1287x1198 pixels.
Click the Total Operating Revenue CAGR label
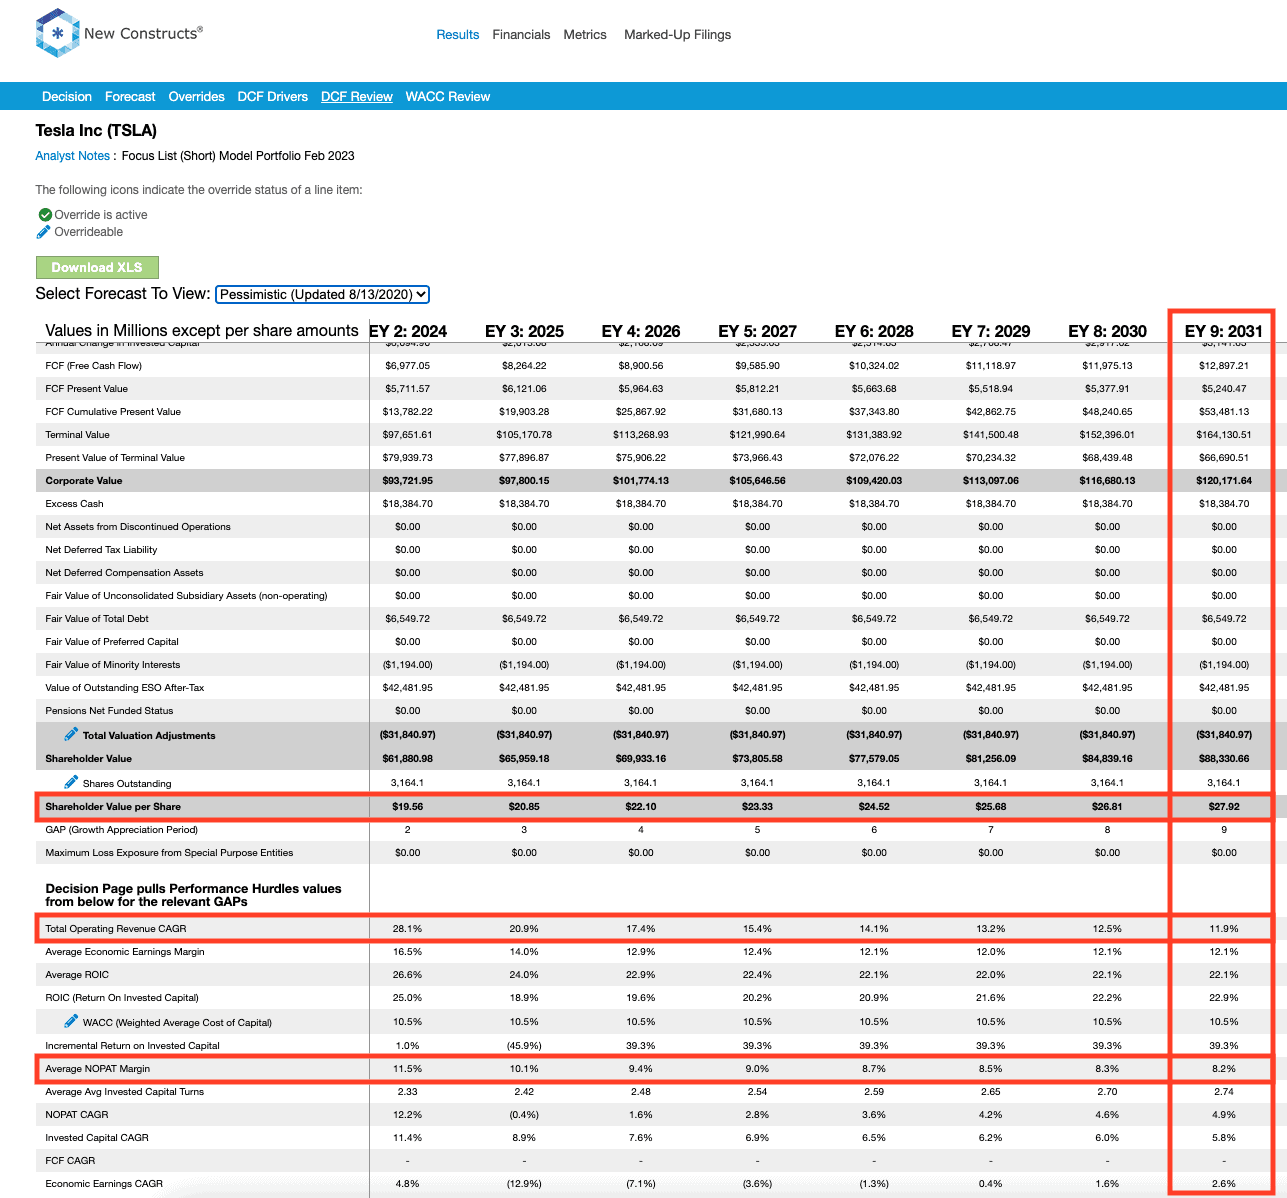(x=116, y=929)
